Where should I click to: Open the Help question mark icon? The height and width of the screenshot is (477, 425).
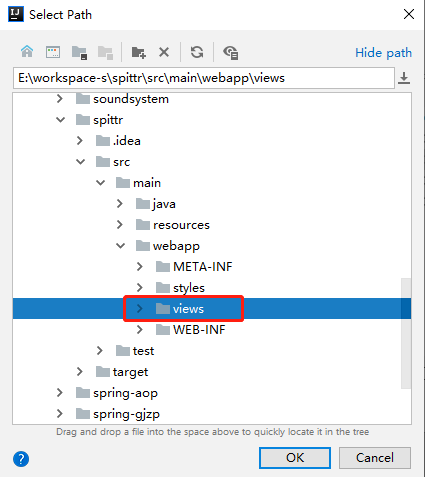[x=21, y=459]
